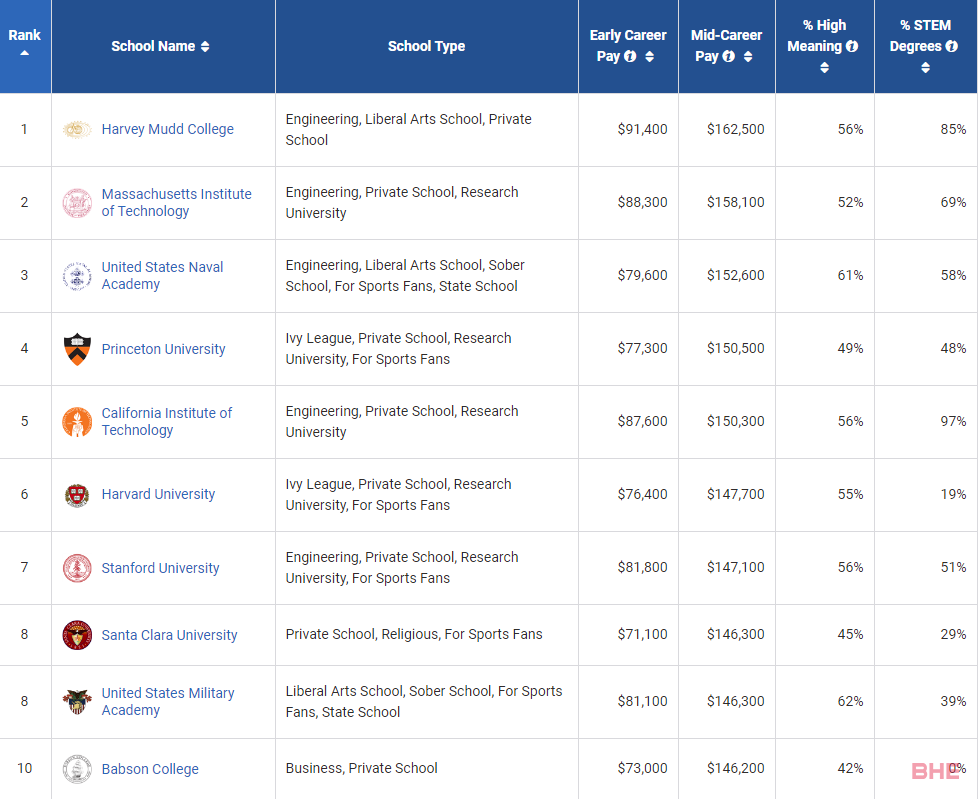
Task: Click the Santa Clara University seal icon
Action: tap(77, 635)
